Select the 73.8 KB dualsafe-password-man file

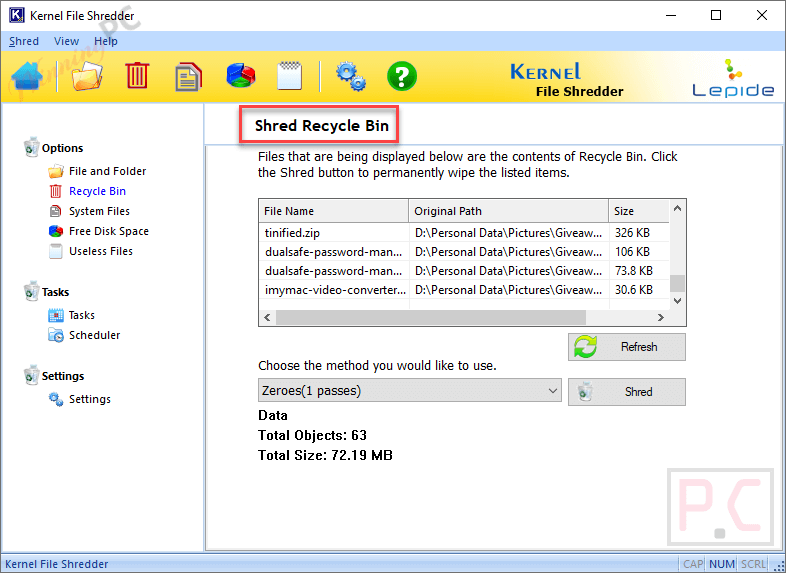(464, 271)
